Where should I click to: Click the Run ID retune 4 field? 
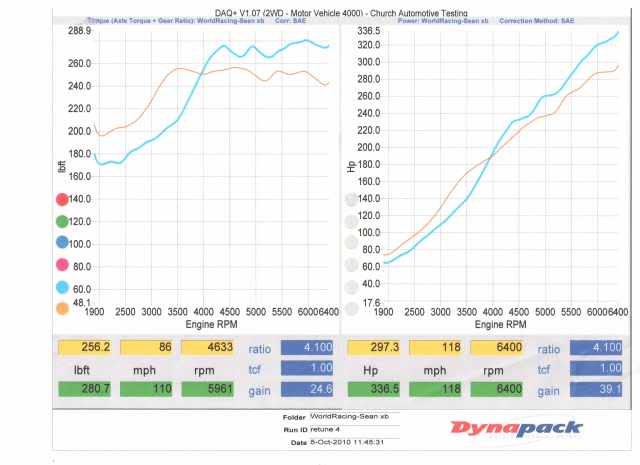click(x=354, y=429)
